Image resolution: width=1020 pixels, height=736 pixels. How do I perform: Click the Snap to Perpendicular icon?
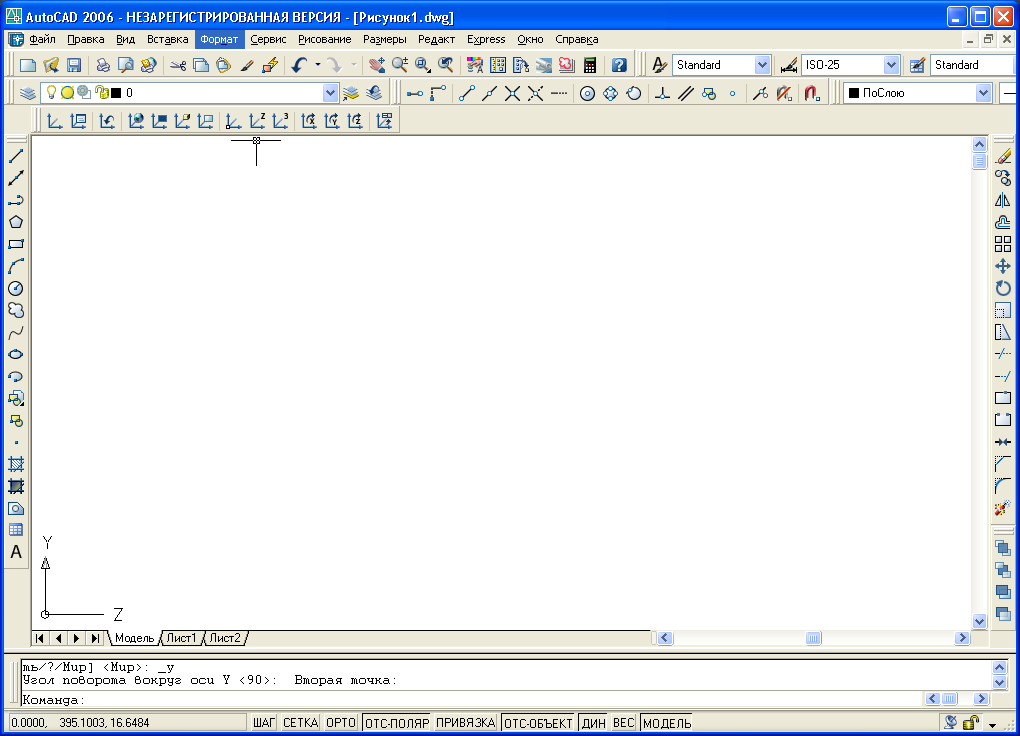(x=662, y=94)
